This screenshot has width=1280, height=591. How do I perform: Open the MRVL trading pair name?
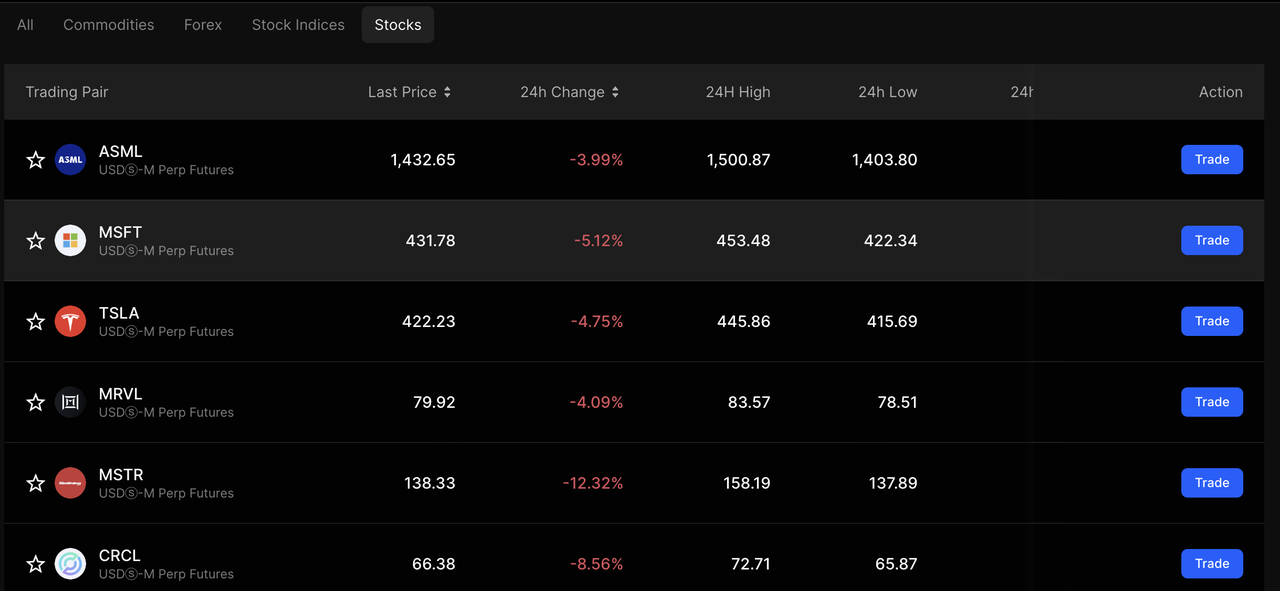[x=121, y=394]
